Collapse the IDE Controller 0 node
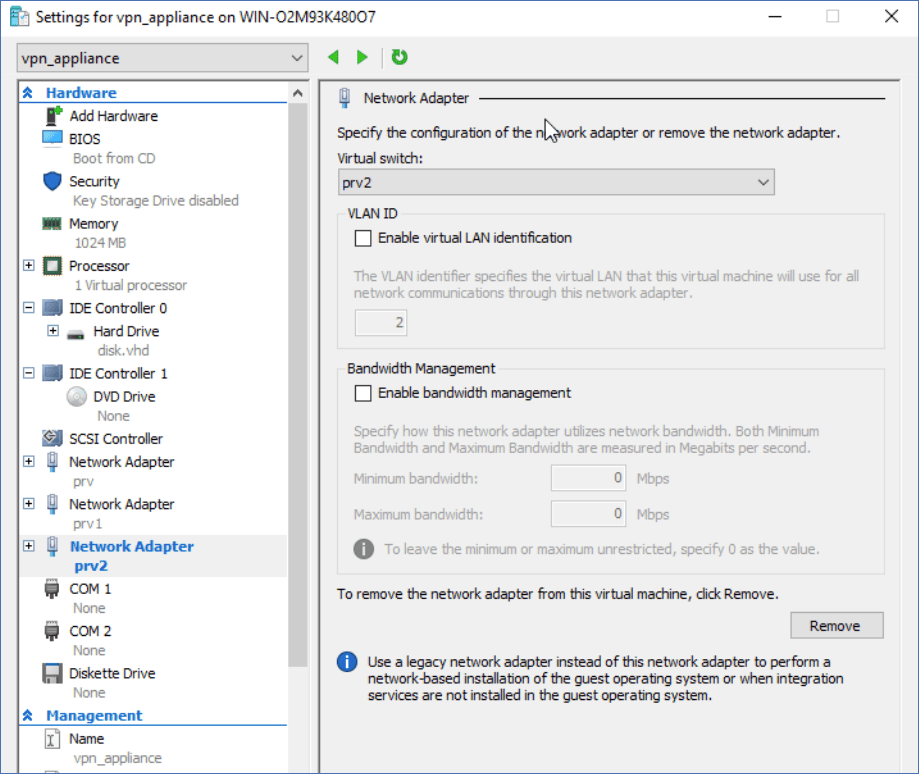 28,308
